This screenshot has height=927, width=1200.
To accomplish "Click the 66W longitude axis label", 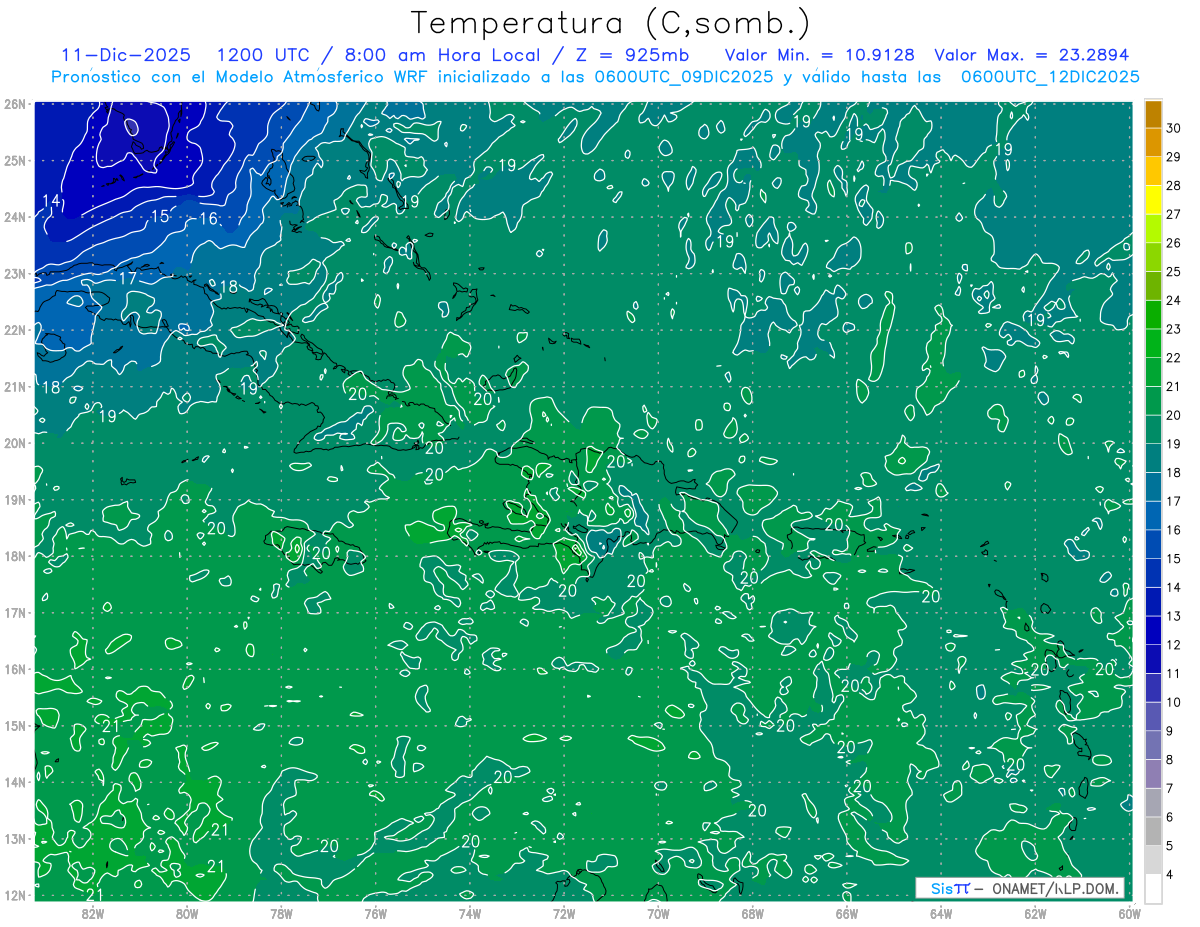I will (x=846, y=912).
